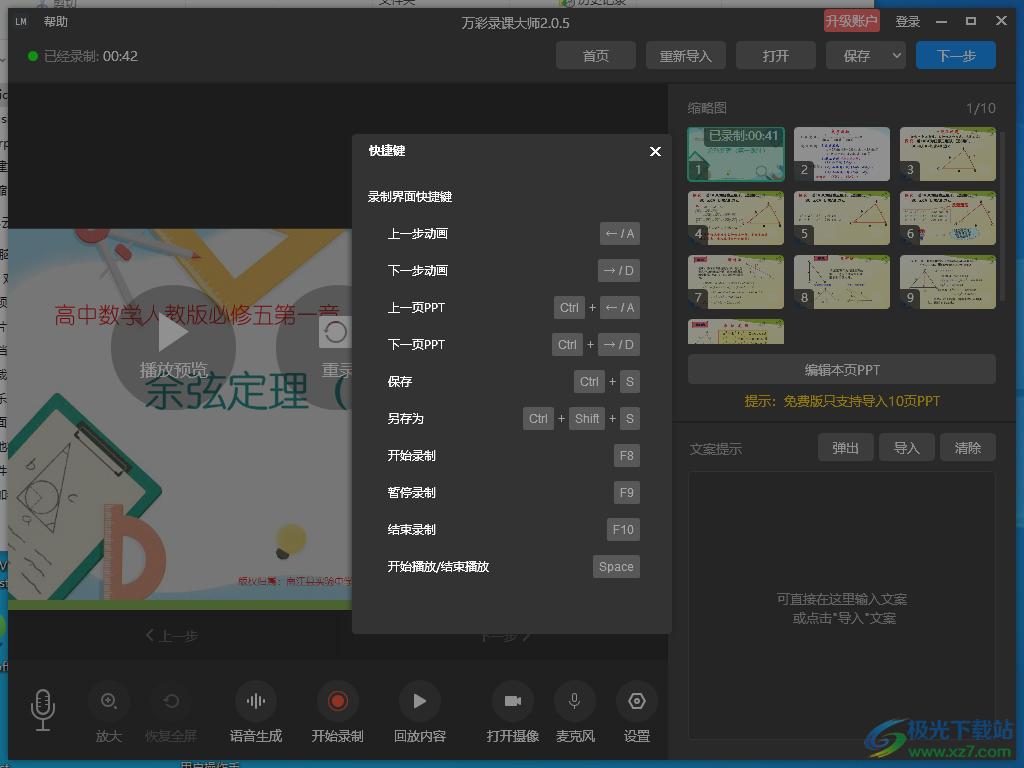Expand the 保存 dropdown arrow
This screenshot has height=768, width=1024.
click(896, 56)
